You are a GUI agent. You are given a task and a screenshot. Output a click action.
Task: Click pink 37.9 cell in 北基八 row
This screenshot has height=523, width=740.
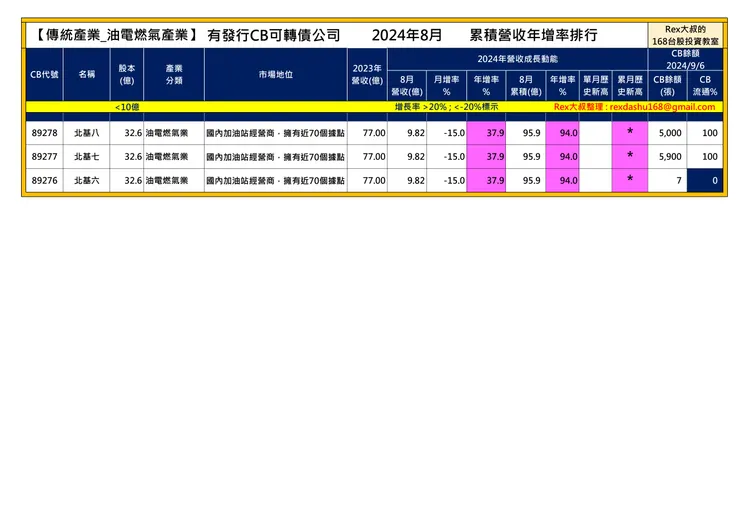pos(486,133)
